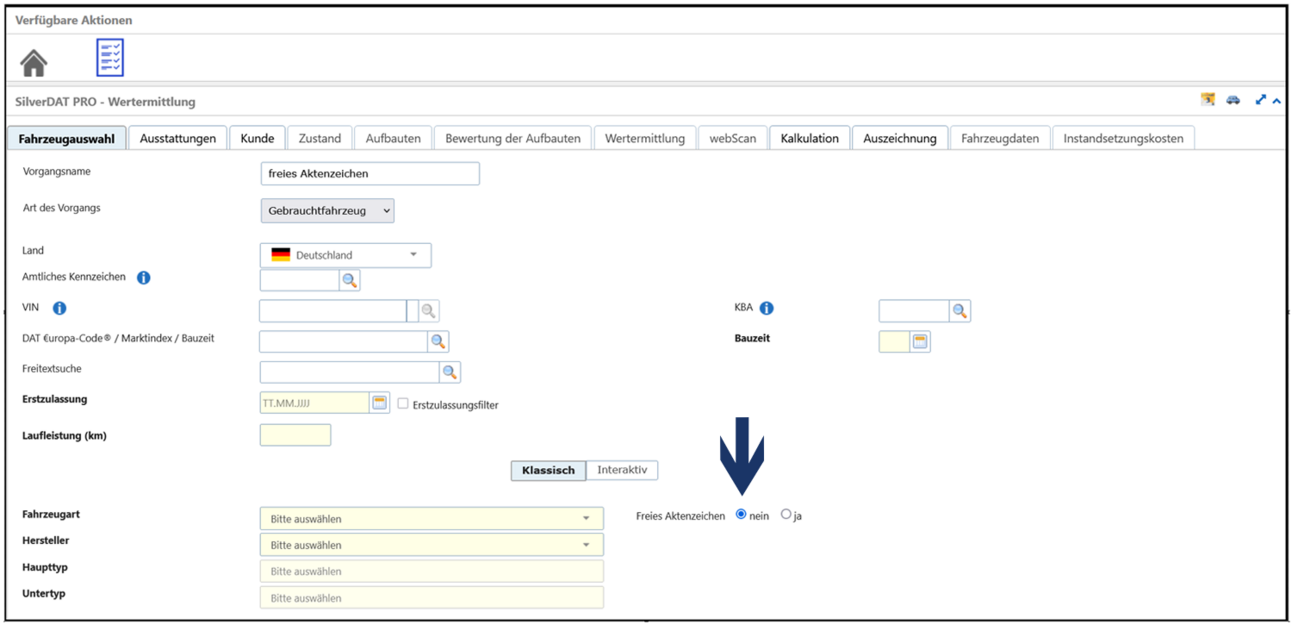Click the home icon

(34, 62)
